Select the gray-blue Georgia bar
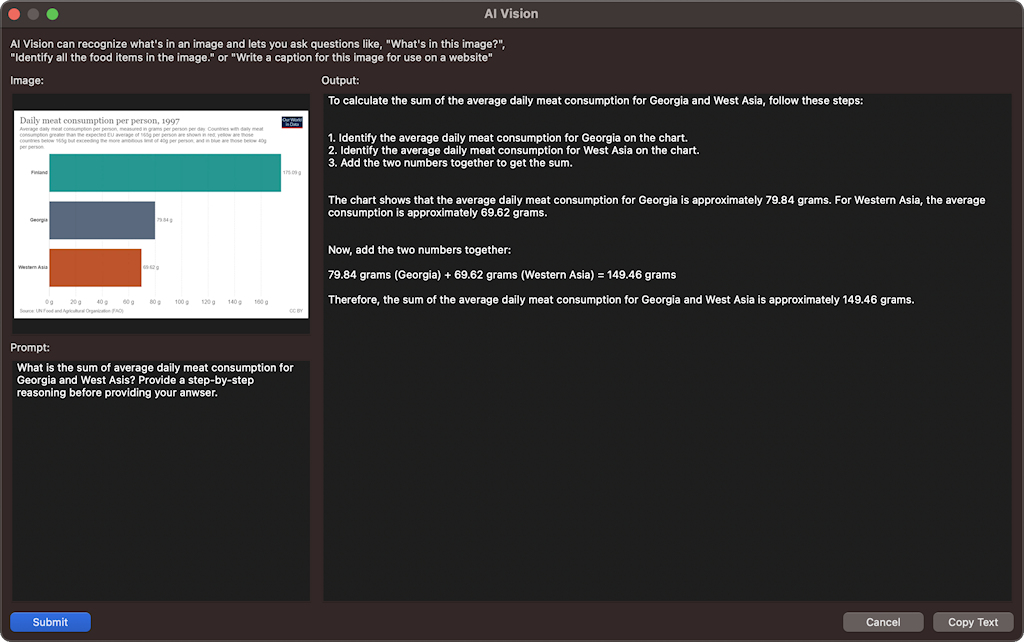1024x642 pixels. click(x=102, y=220)
